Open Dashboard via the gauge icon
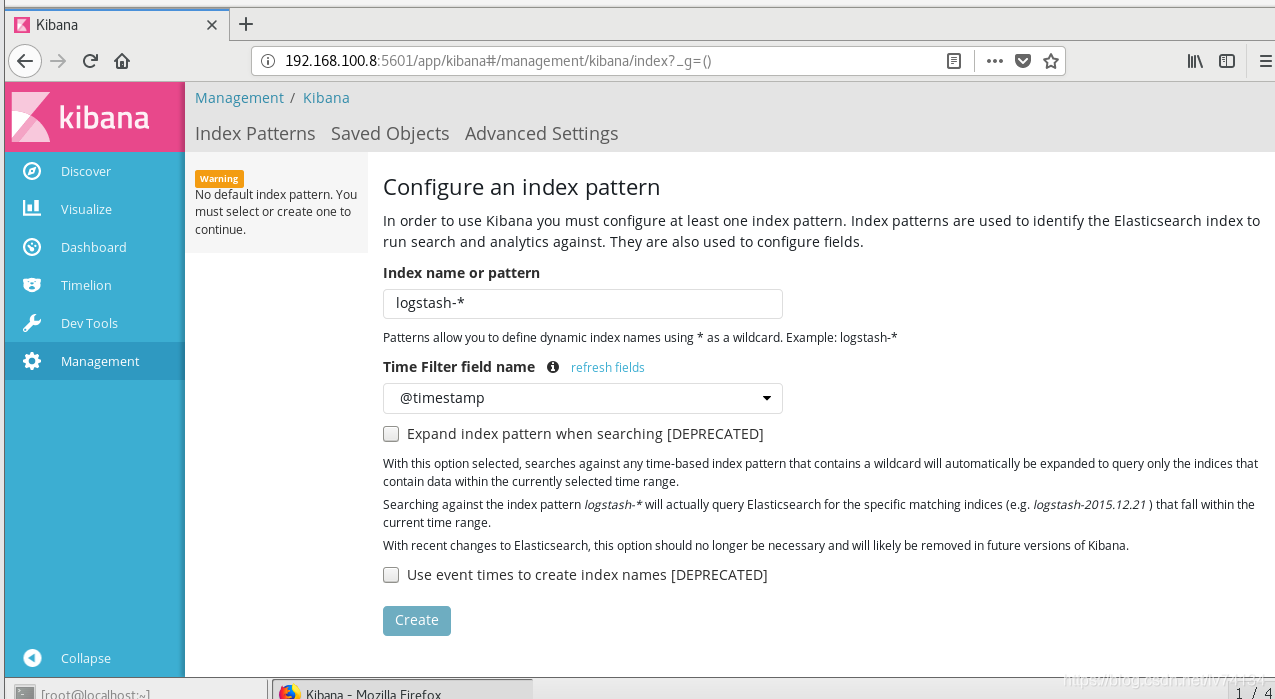Screen dimensions: 1275x699 (32, 247)
